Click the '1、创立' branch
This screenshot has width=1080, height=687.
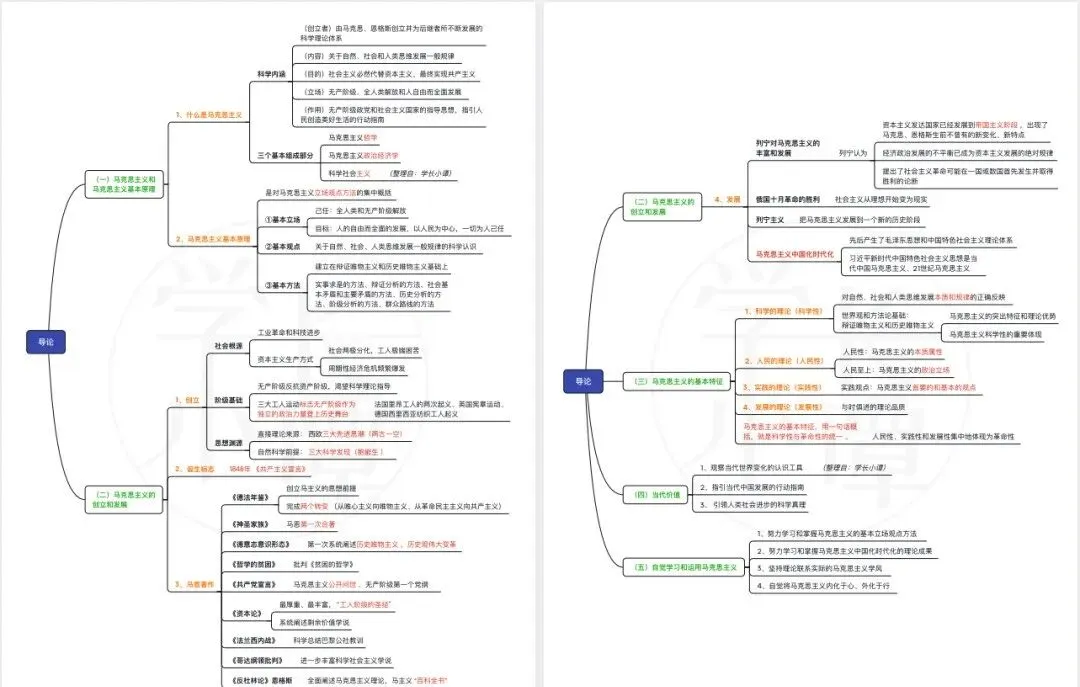pos(187,400)
